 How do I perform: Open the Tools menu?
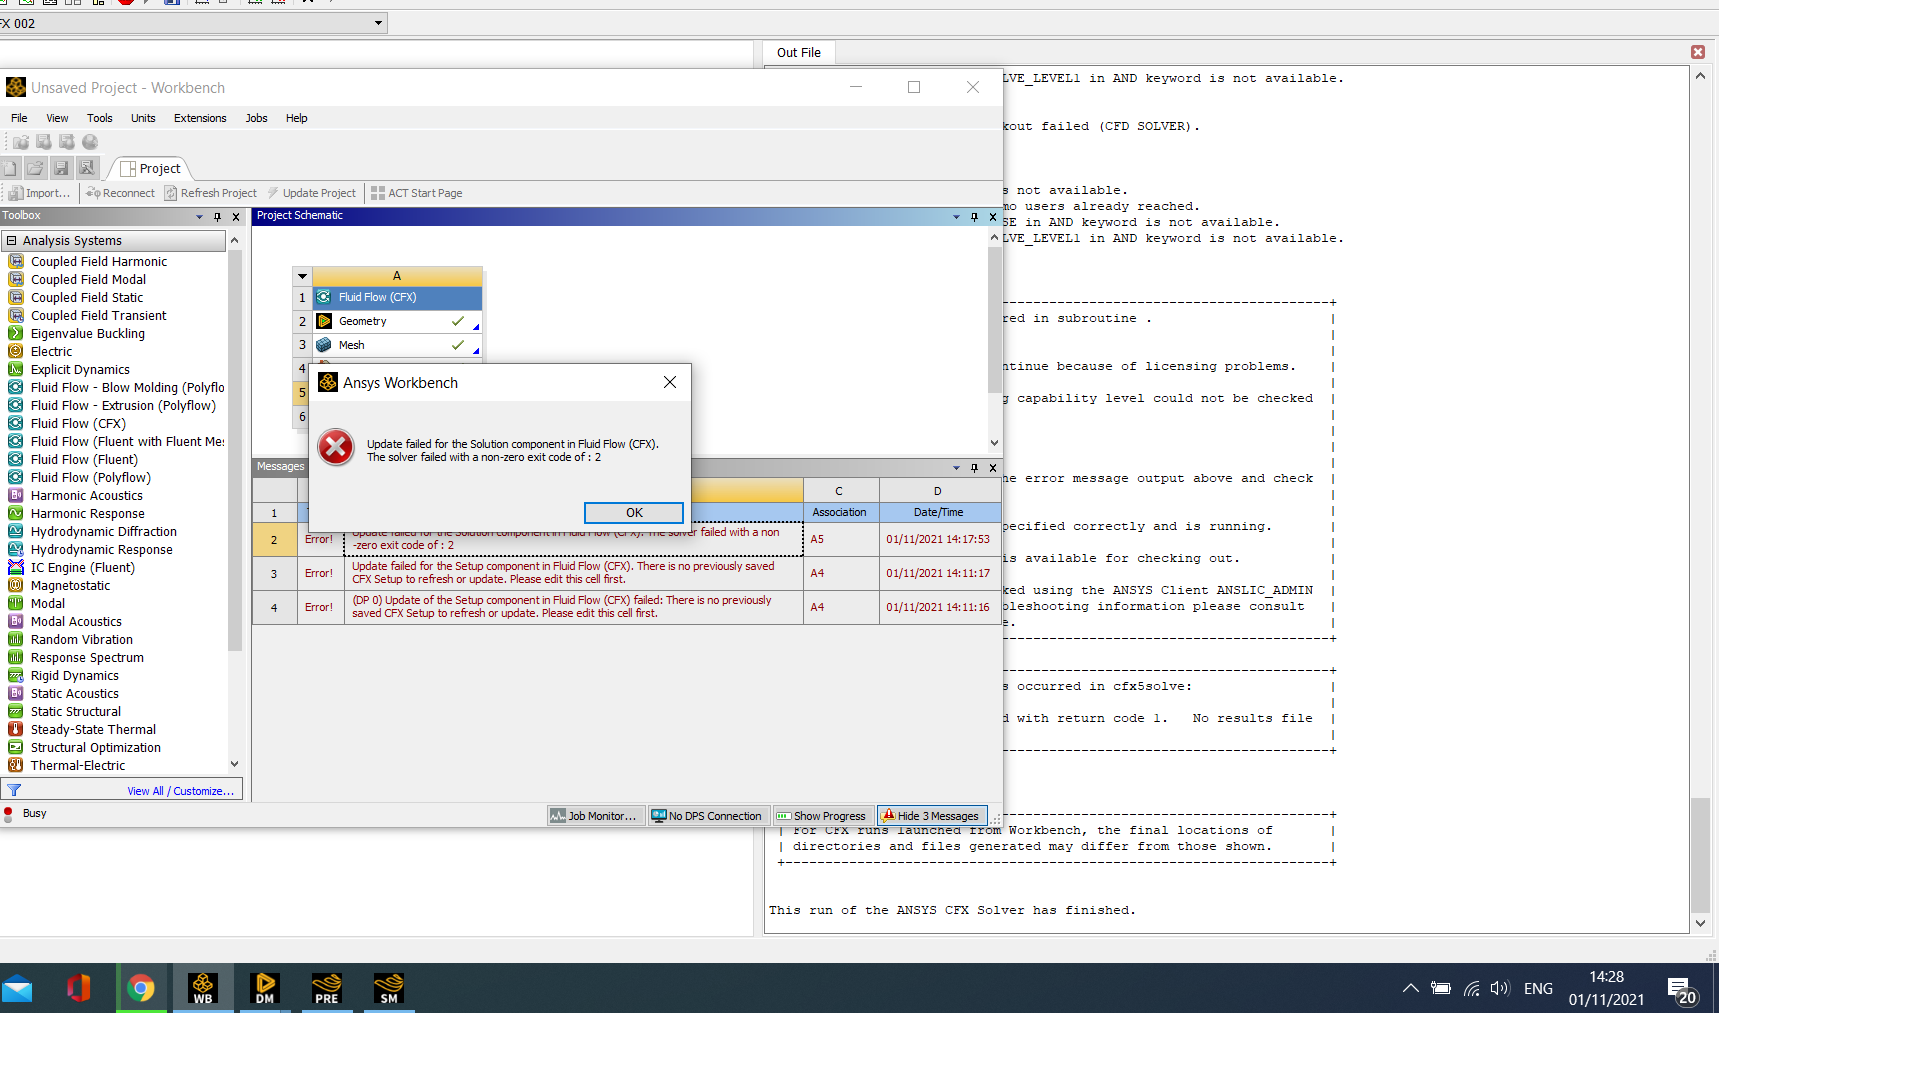[x=99, y=118]
